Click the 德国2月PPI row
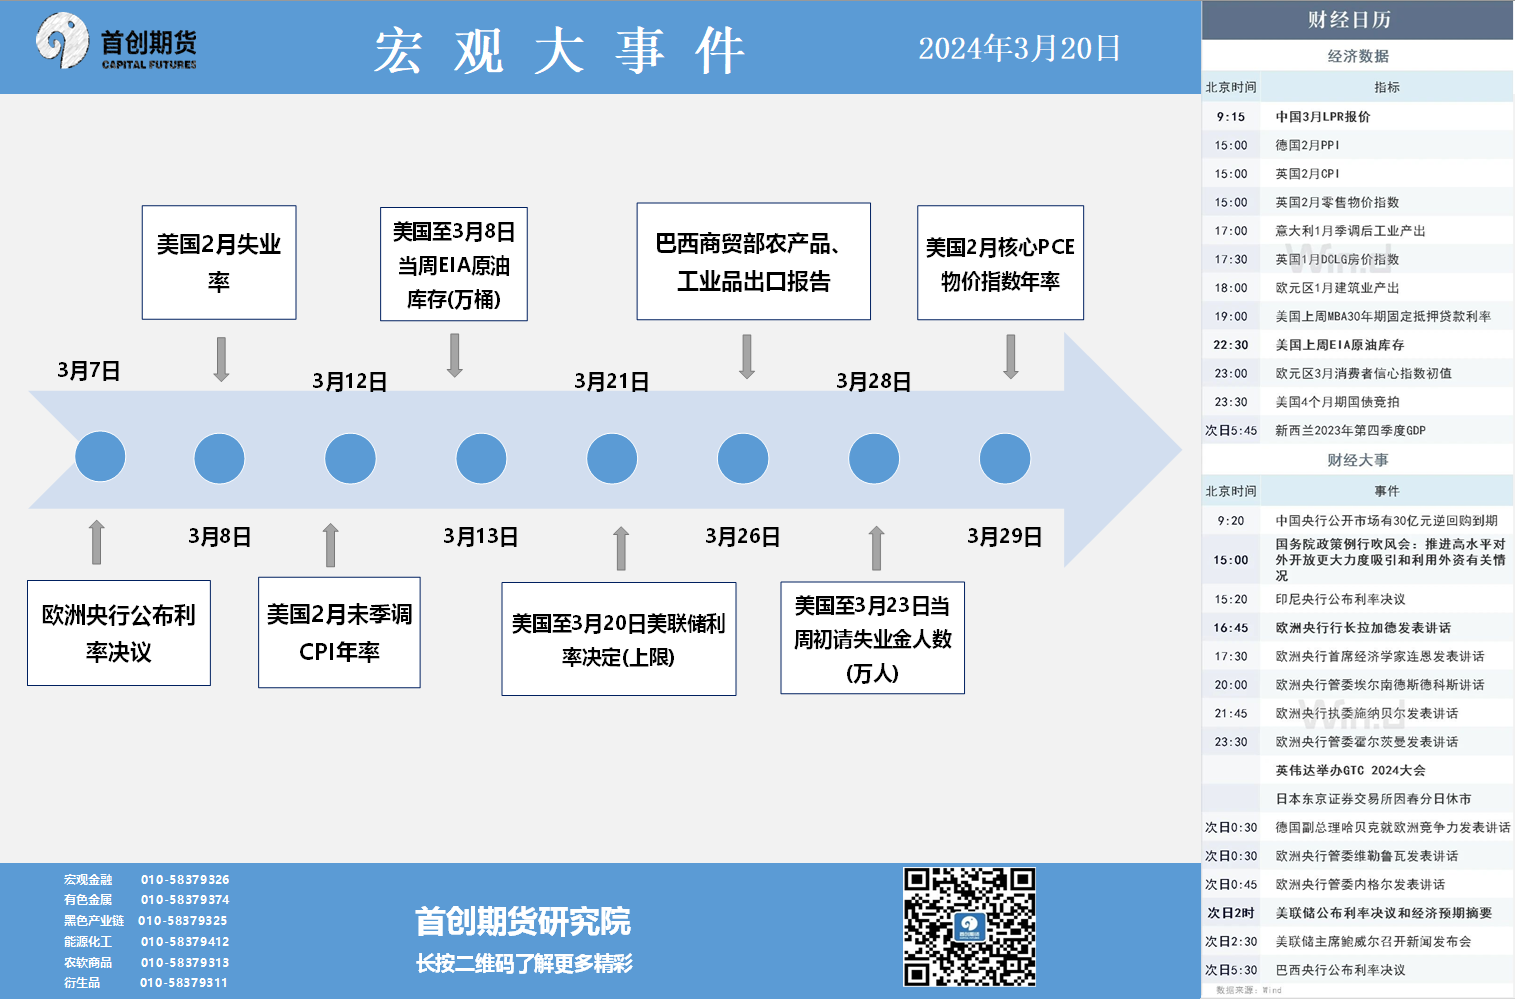 pyautogui.click(x=1357, y=145)
